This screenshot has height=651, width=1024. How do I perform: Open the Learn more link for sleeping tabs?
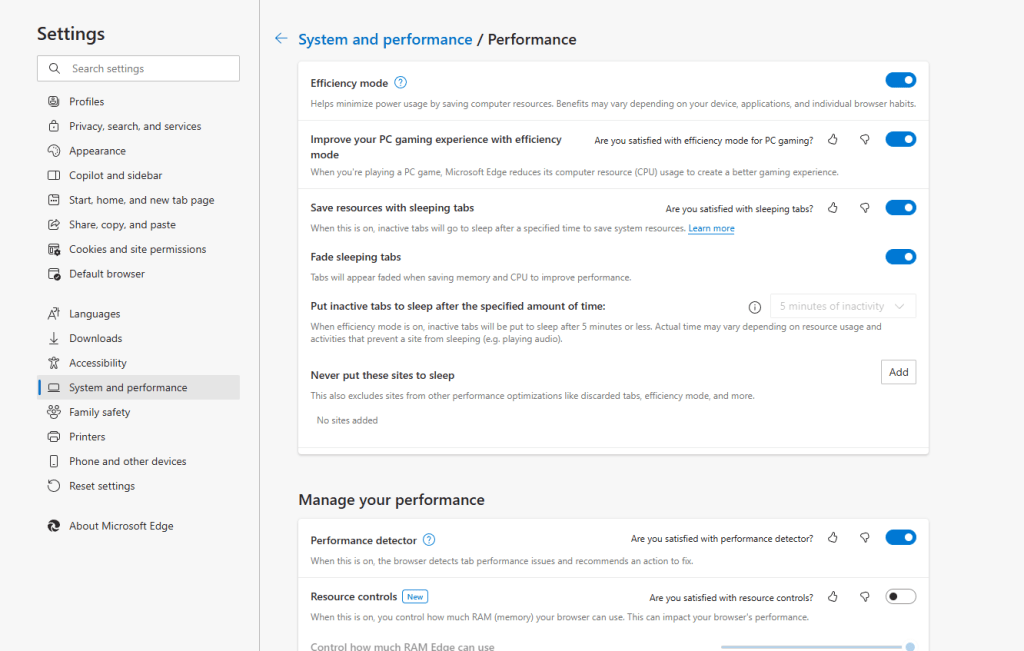(711, 229)
